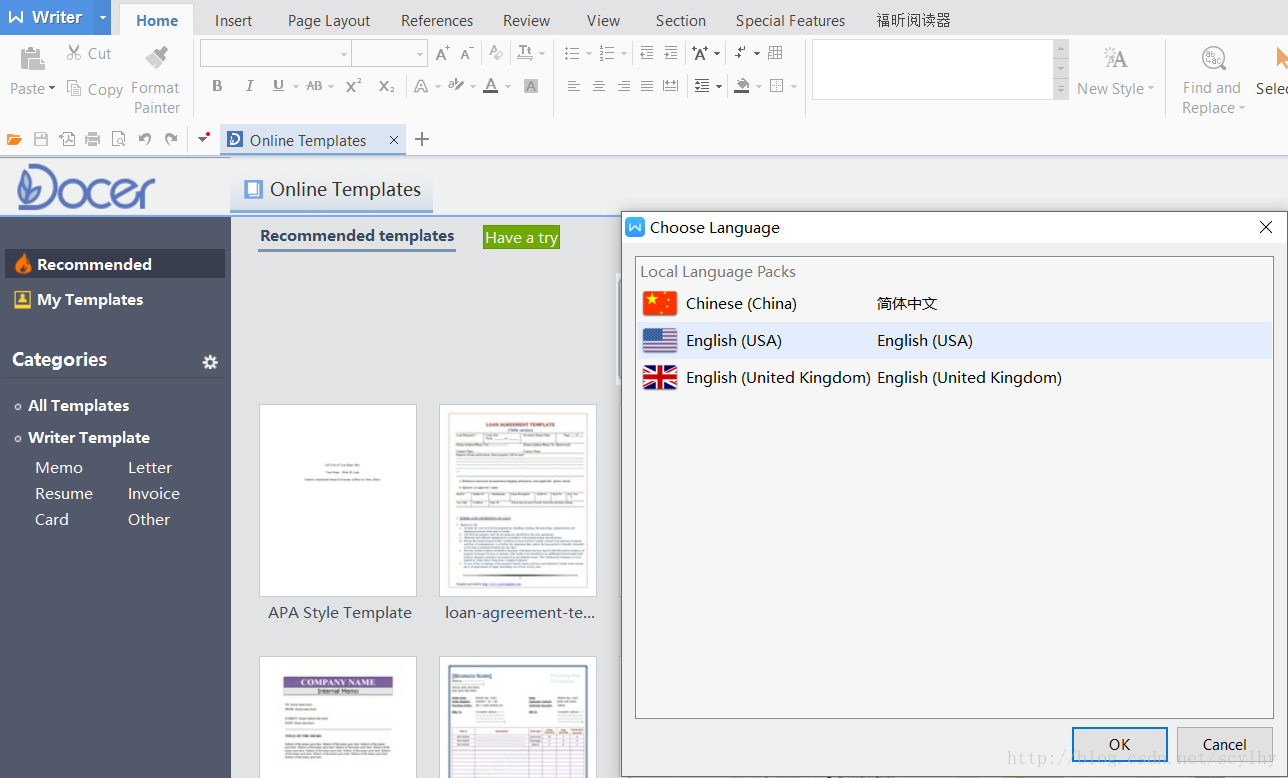Click the font color A swatch
This screenshot has width=1288, height=778.
tap(490, 86)
